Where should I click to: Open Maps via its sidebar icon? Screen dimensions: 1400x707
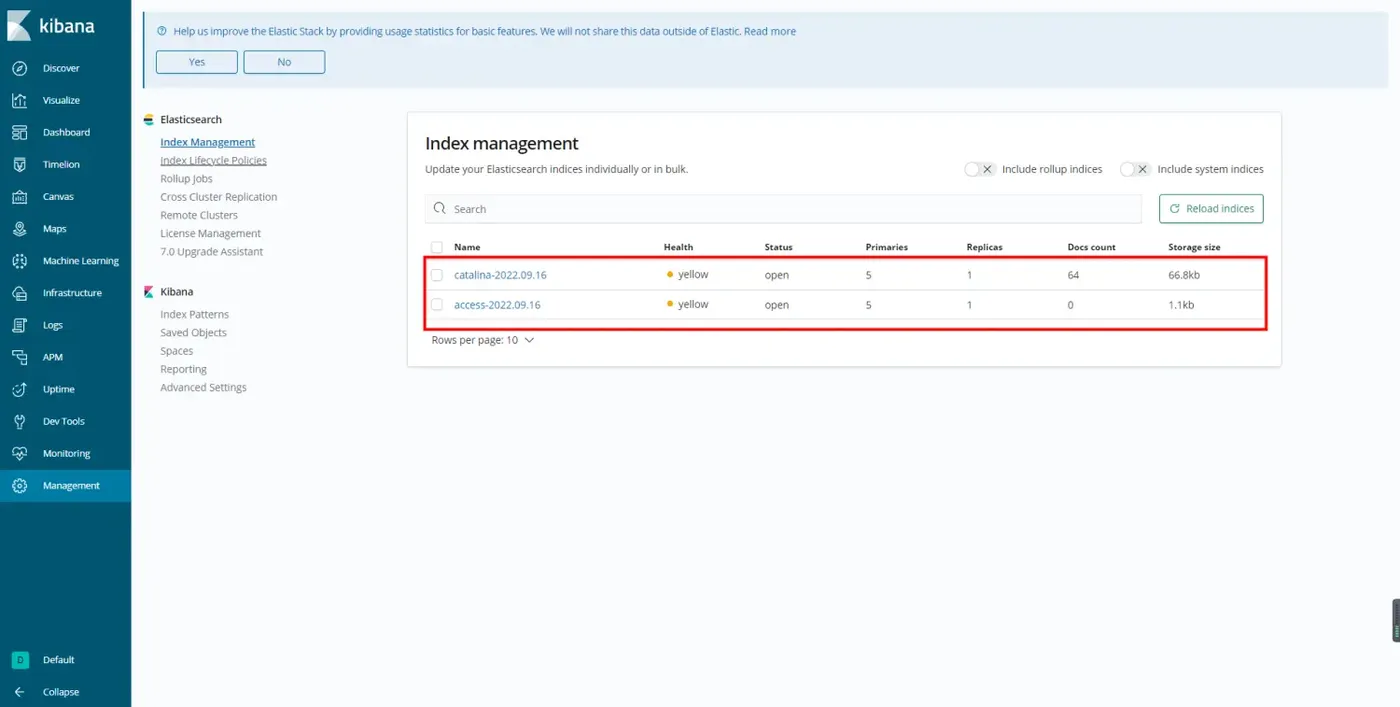(19, 229)
